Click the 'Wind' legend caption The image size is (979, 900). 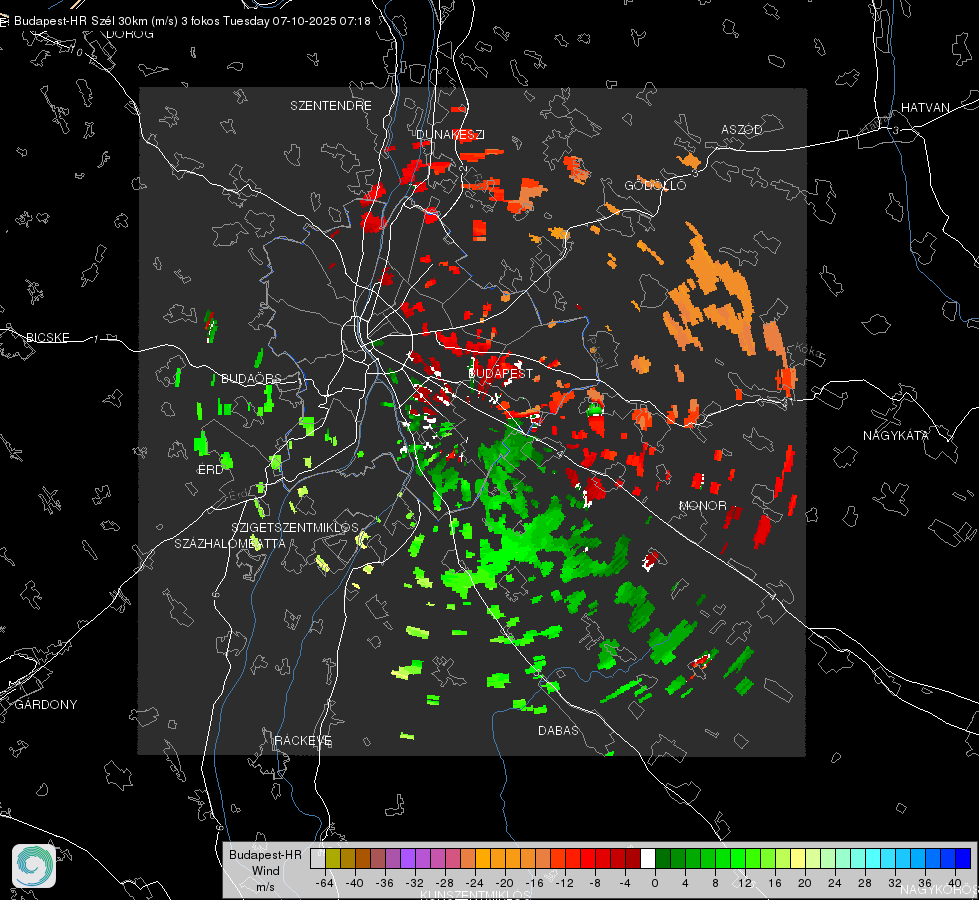pyautogui.click(x=265, y=870)
